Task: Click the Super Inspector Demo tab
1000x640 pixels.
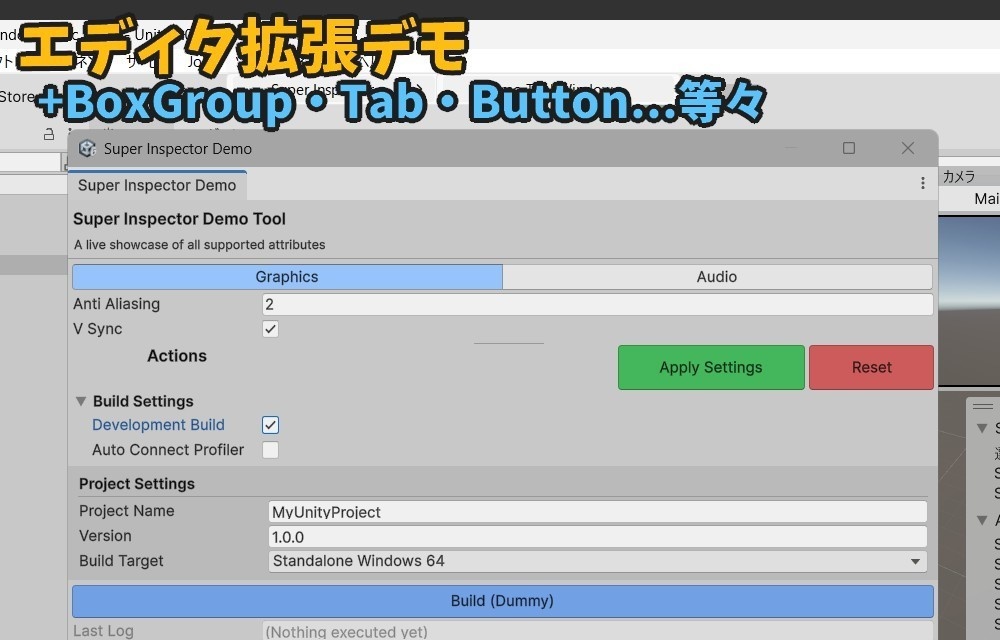Action: 157,185
